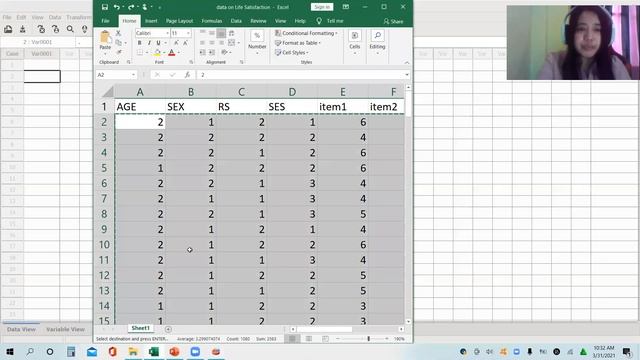This screenshot has width=640, height=360.
Task: Add a new sheet with plus button
Action: pyautogui.click(x=168, y=329)
